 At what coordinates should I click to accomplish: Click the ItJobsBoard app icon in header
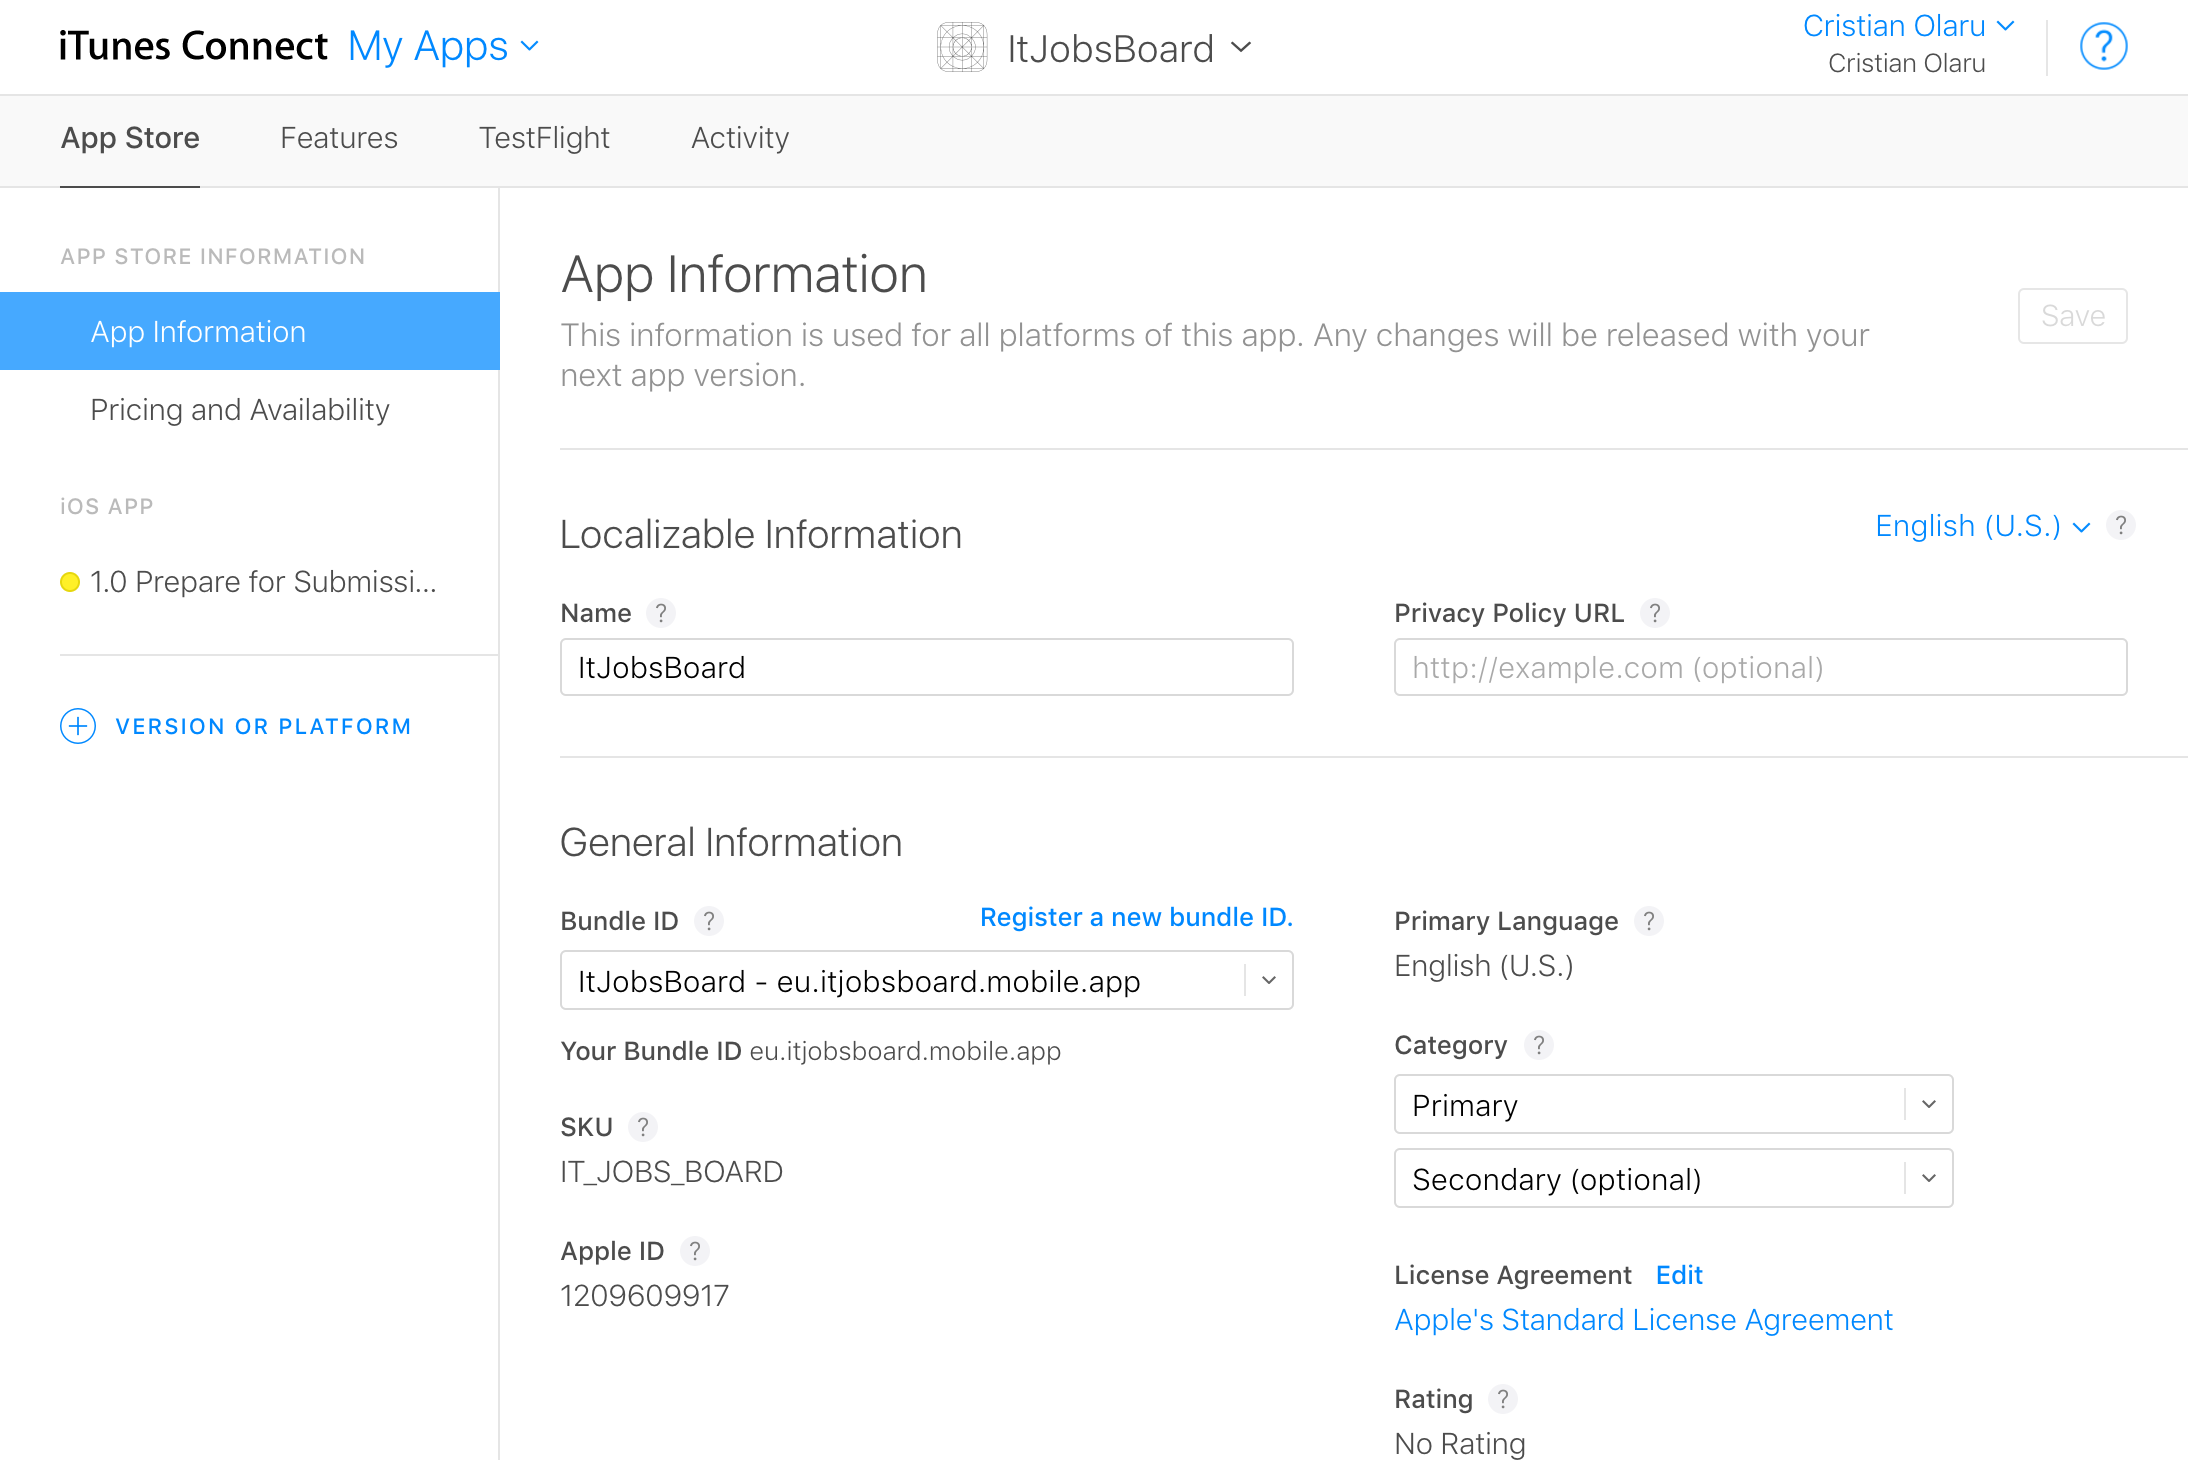[x=961, y=46]
